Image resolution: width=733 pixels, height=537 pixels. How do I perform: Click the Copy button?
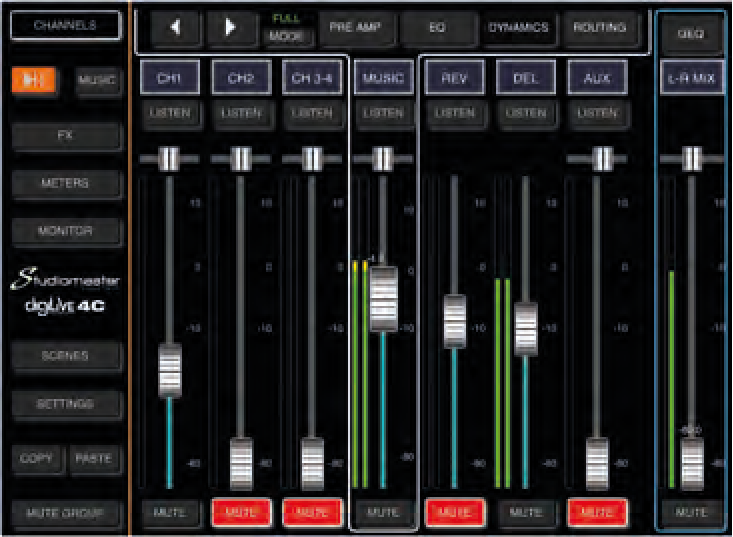(37, 459)
